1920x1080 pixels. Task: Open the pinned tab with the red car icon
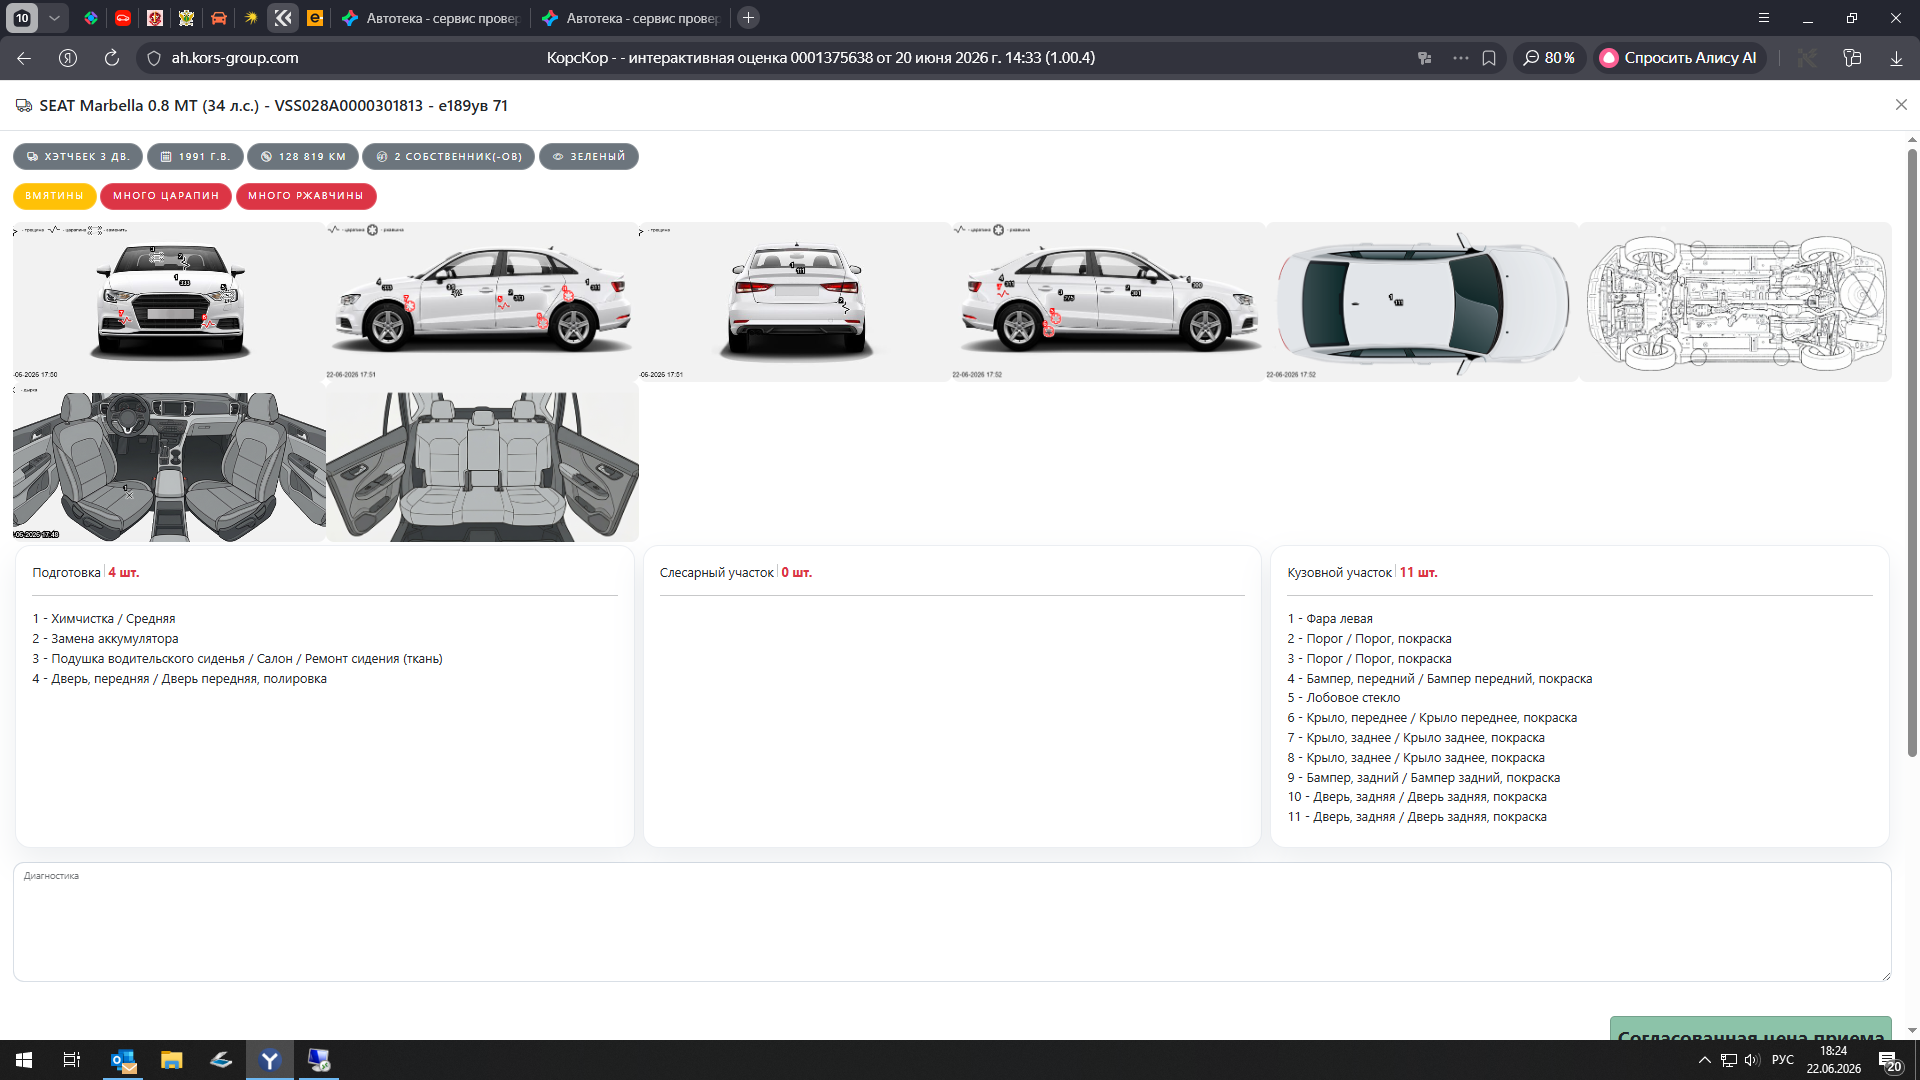(123, 18)
